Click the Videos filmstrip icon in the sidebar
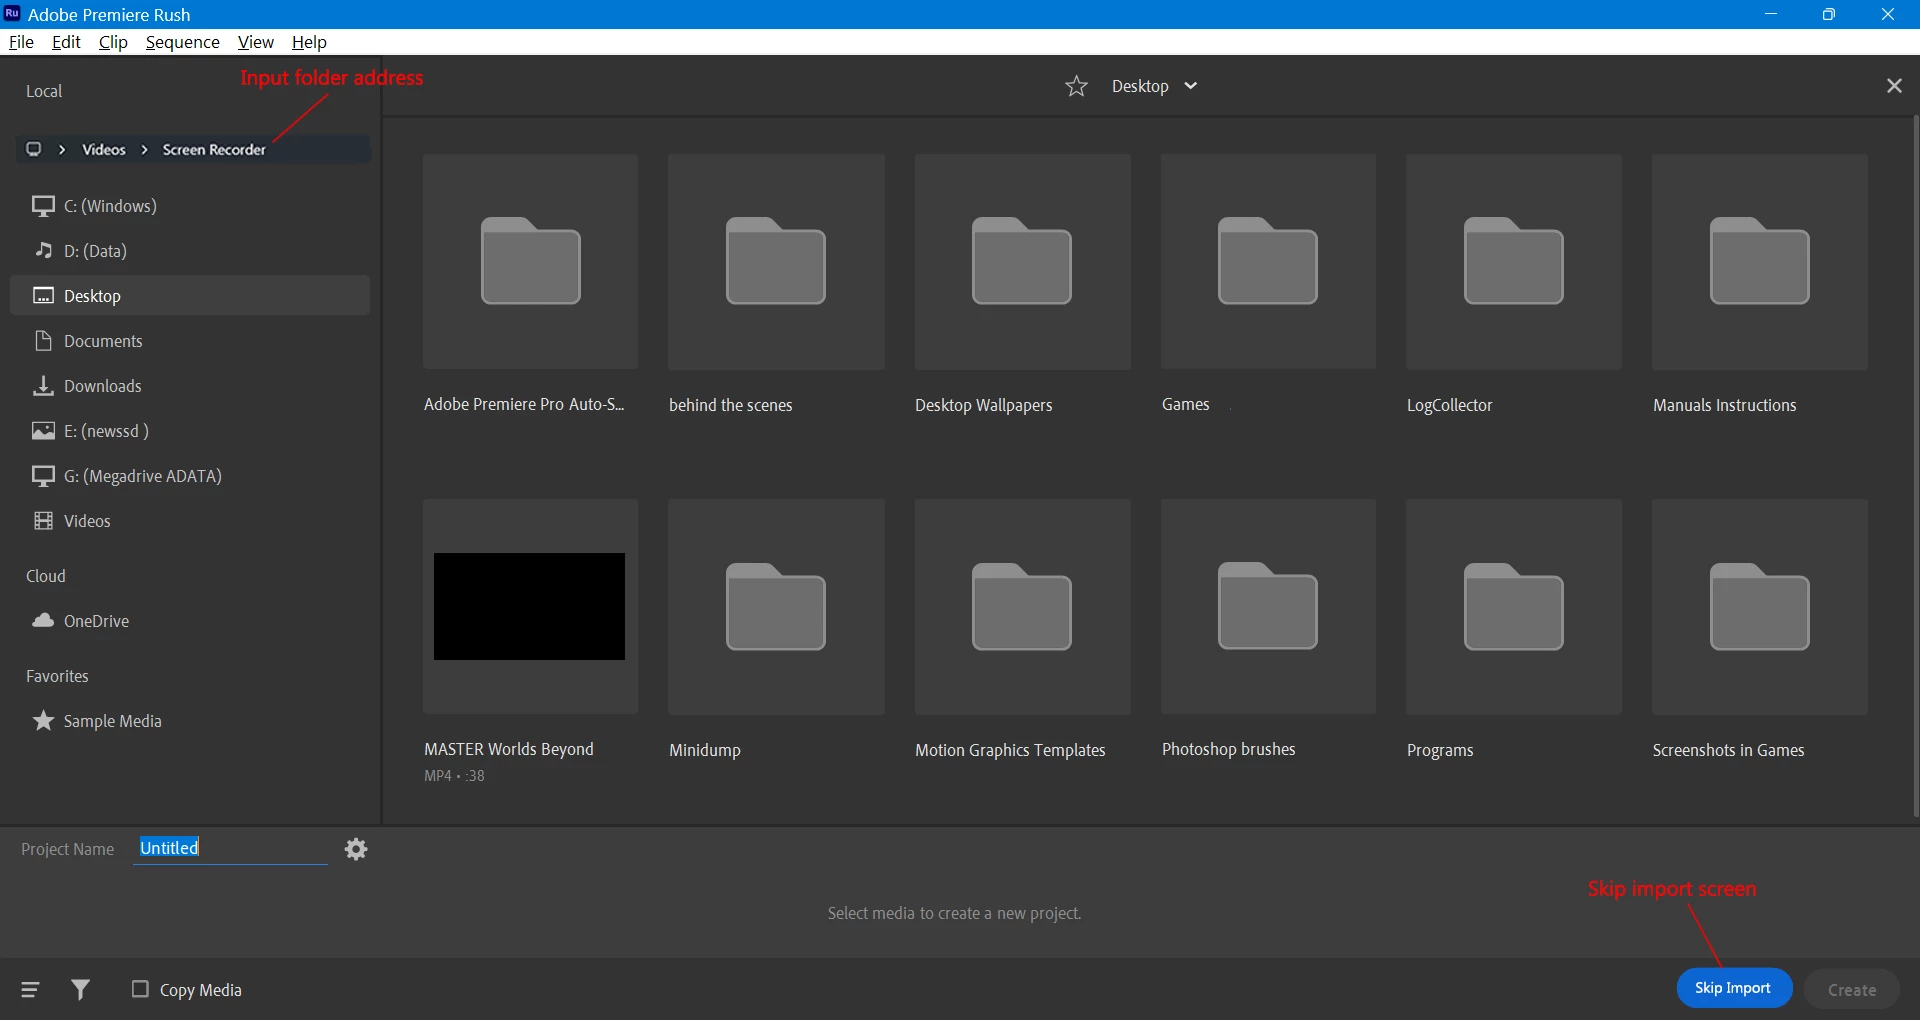1920x1020 pixels. (43, 521)
